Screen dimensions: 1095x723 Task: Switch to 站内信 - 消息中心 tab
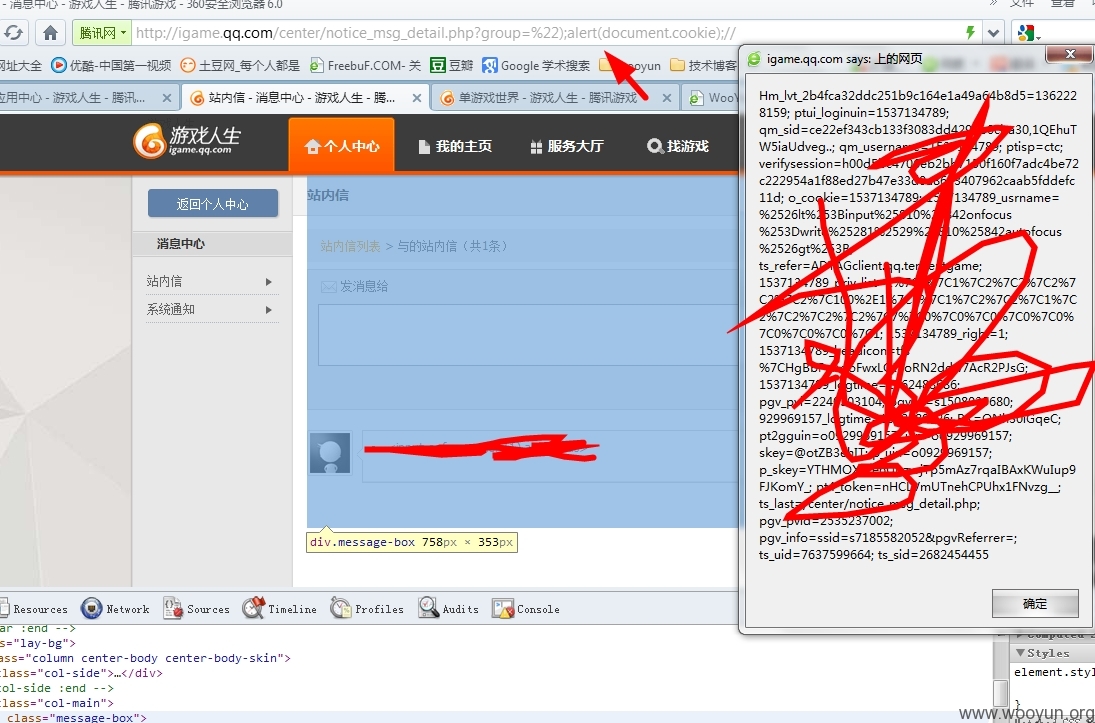304,98
